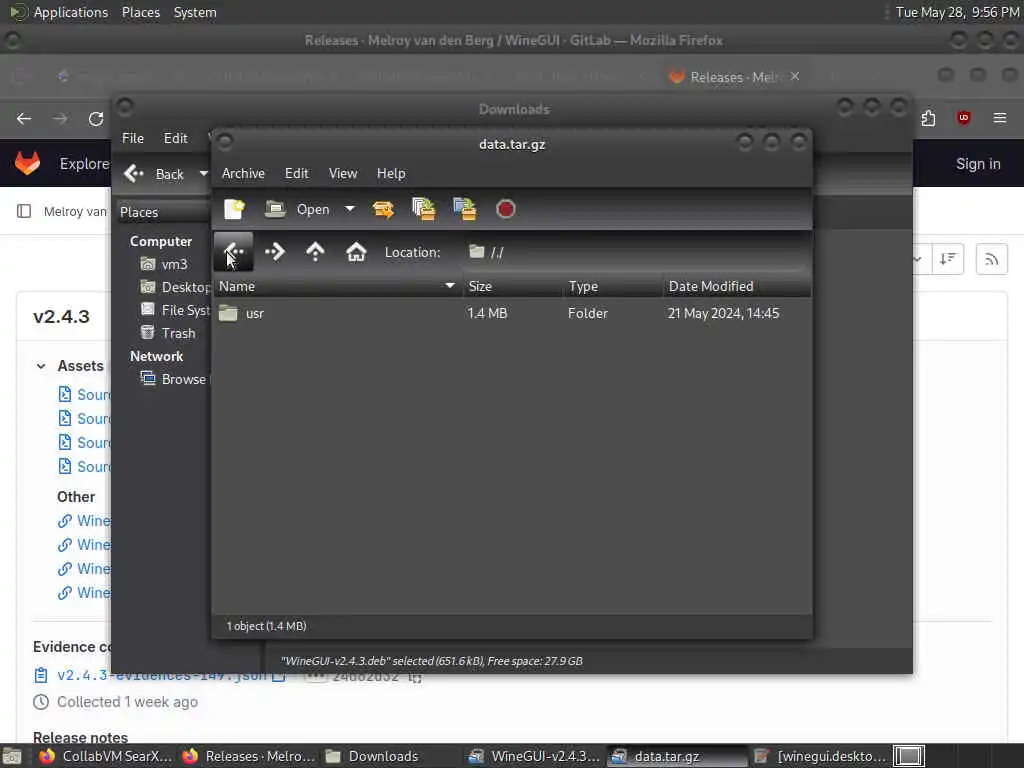Switch to winegui.desktop editor taskbar window
1024x768 pixels.
tap(819, 756)
